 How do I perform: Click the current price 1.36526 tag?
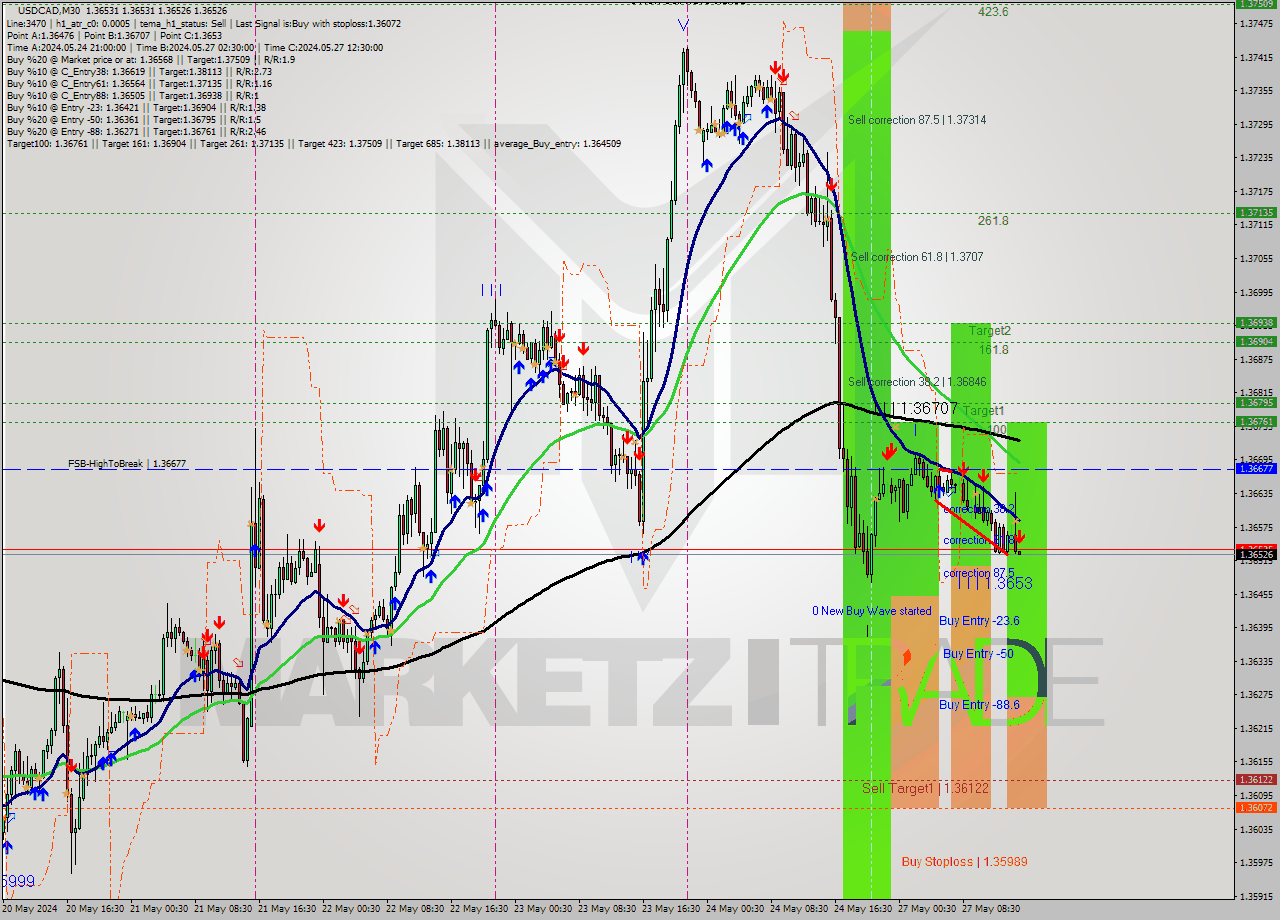(1256, 553)
